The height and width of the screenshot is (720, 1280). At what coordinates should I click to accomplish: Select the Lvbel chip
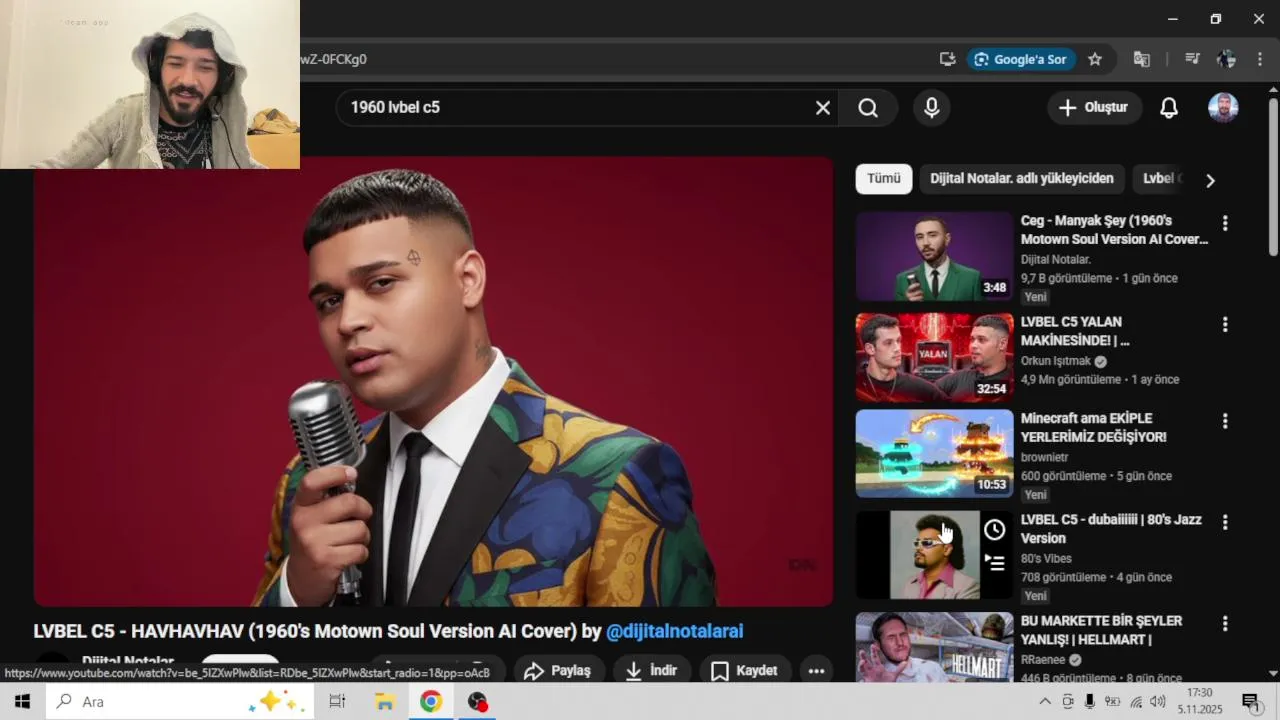pos(1162,179)
